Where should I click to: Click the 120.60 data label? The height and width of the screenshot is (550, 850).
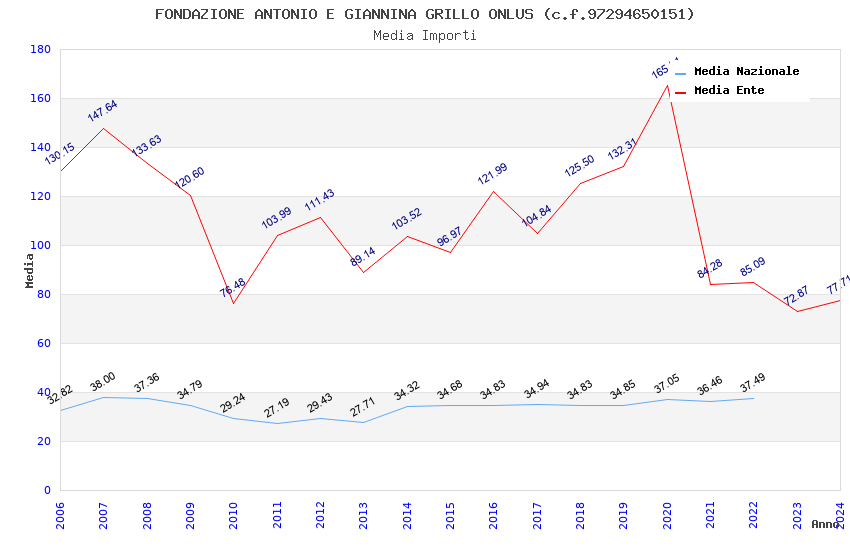(190, 177)
